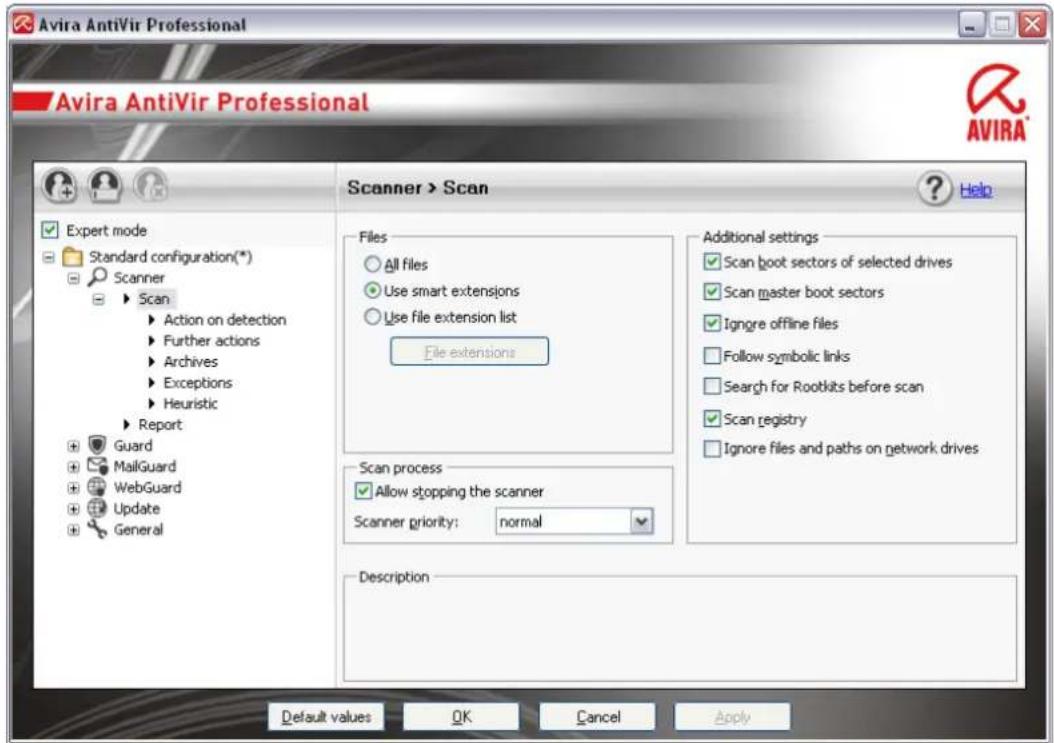1054x743 pixels.
Task: Click the Scanner label in tree
Action: [x=138, y=277]
